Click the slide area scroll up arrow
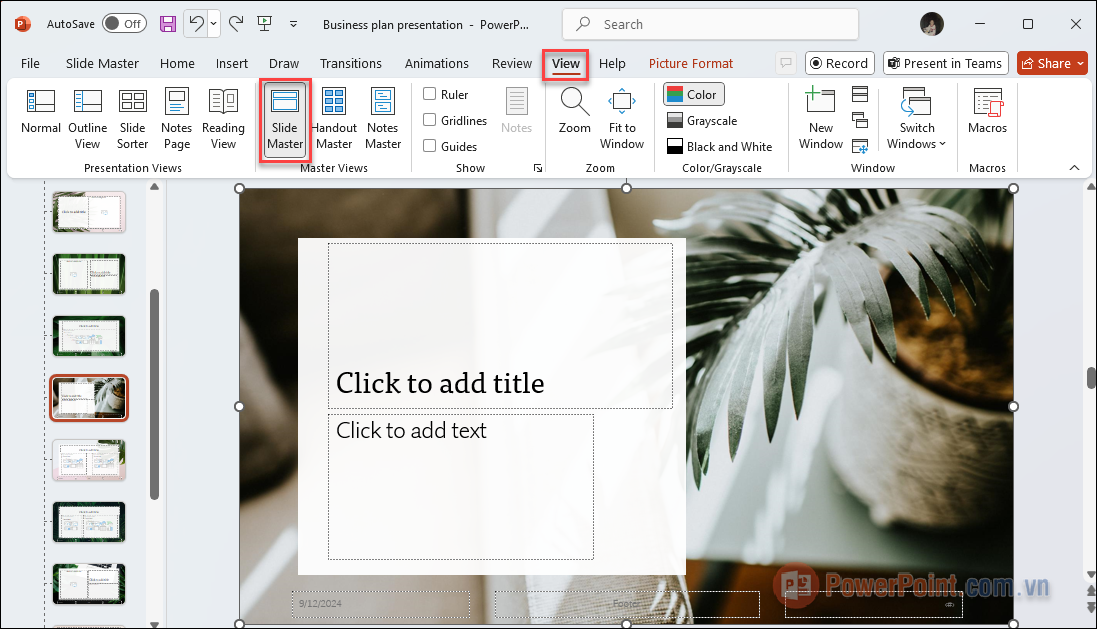The width and height of the screenshot is (1097, 629). tap(1090, 187)
